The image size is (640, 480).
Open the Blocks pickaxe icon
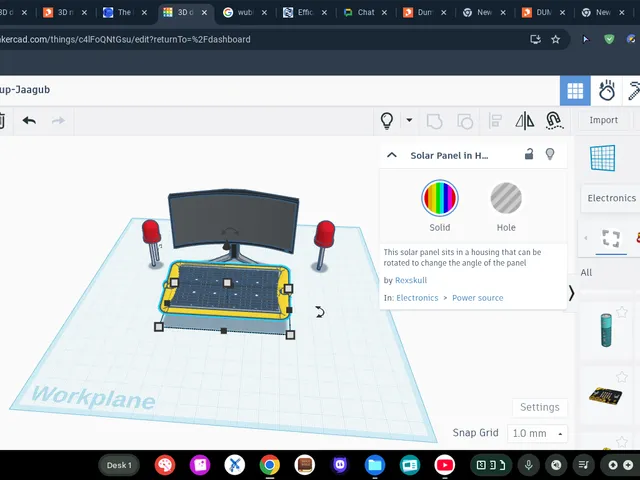(634, 91)
